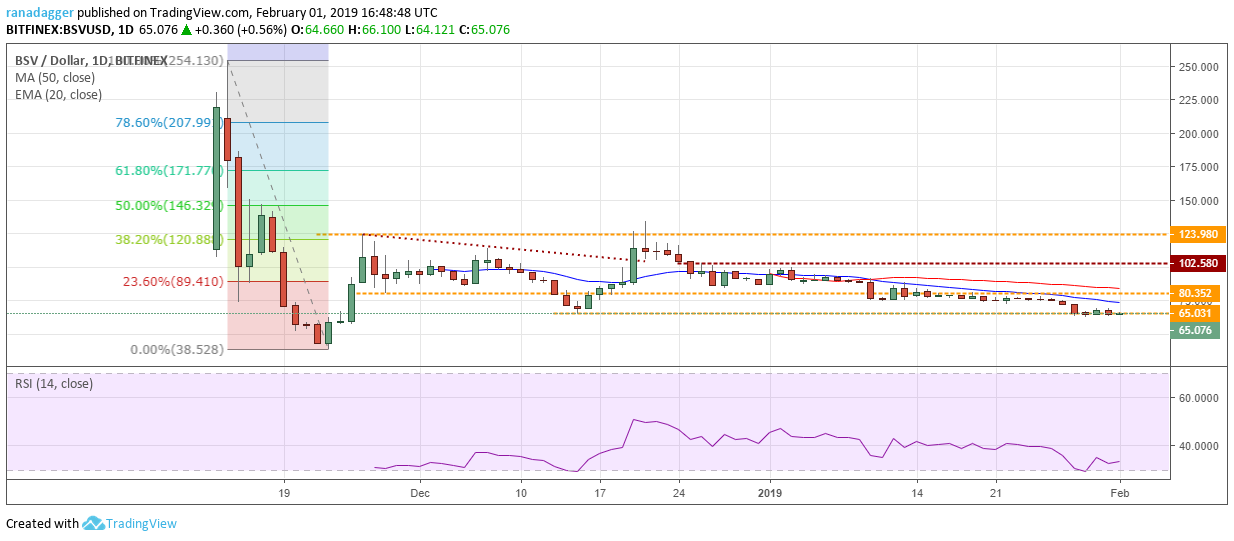Click the '10' date on time axis

(x=521, y=493)
